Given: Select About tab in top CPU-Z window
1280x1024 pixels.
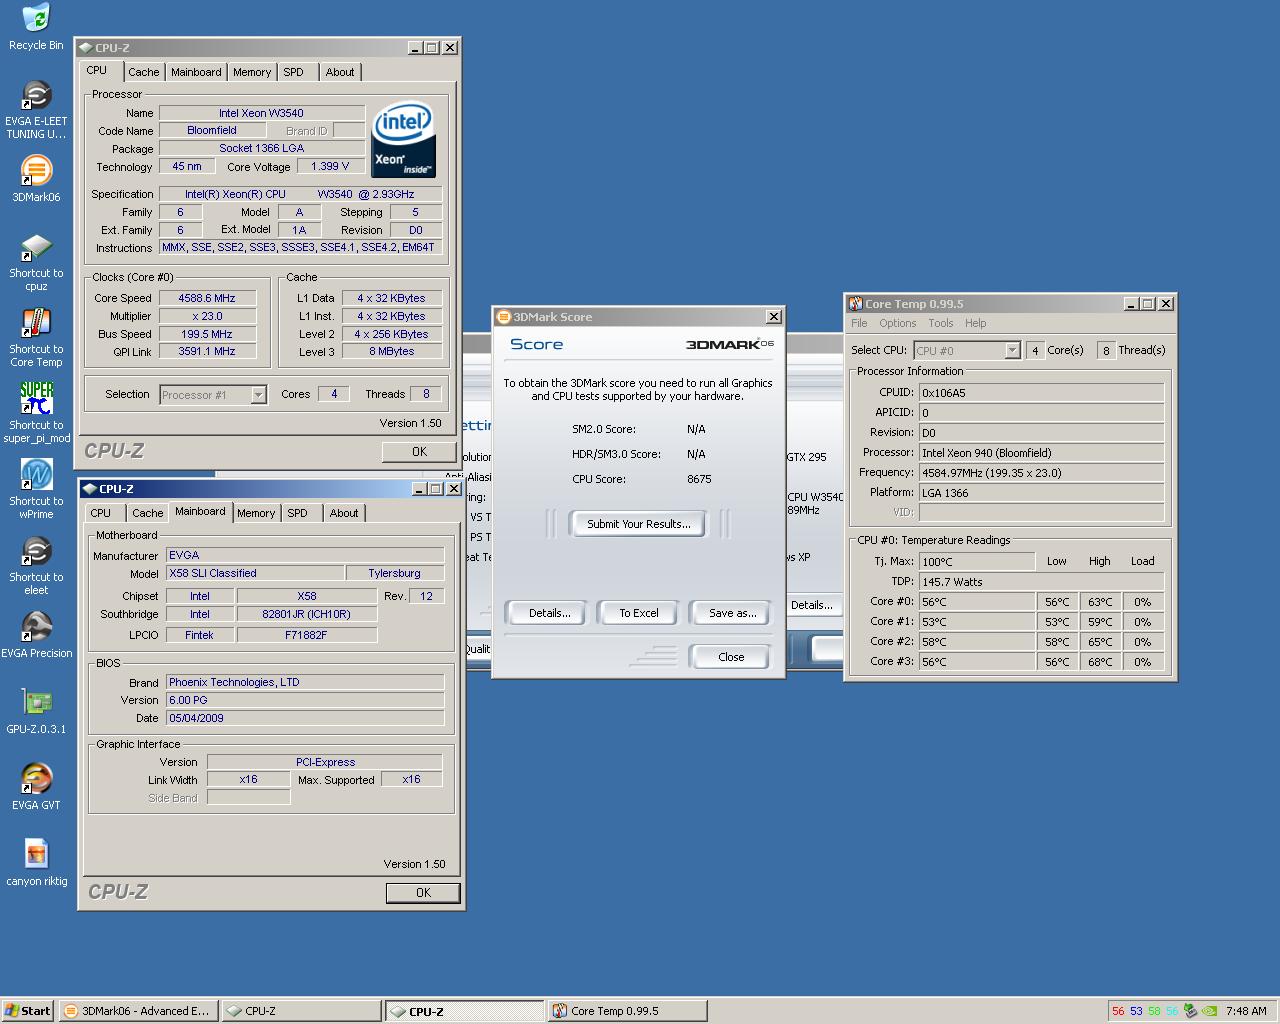Looking at the screenshot, I should 340,72.
